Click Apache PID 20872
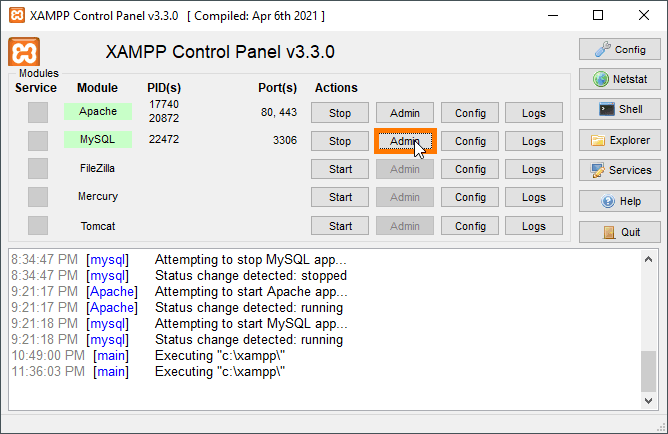 (164, 118)
